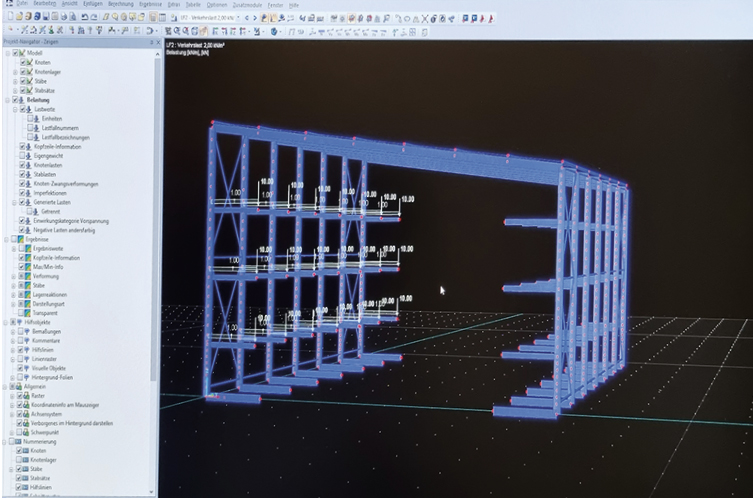Collapse the Belastung tree node
Image resolution: width=753 pixels, height=498 pixels.
(5, 100)
